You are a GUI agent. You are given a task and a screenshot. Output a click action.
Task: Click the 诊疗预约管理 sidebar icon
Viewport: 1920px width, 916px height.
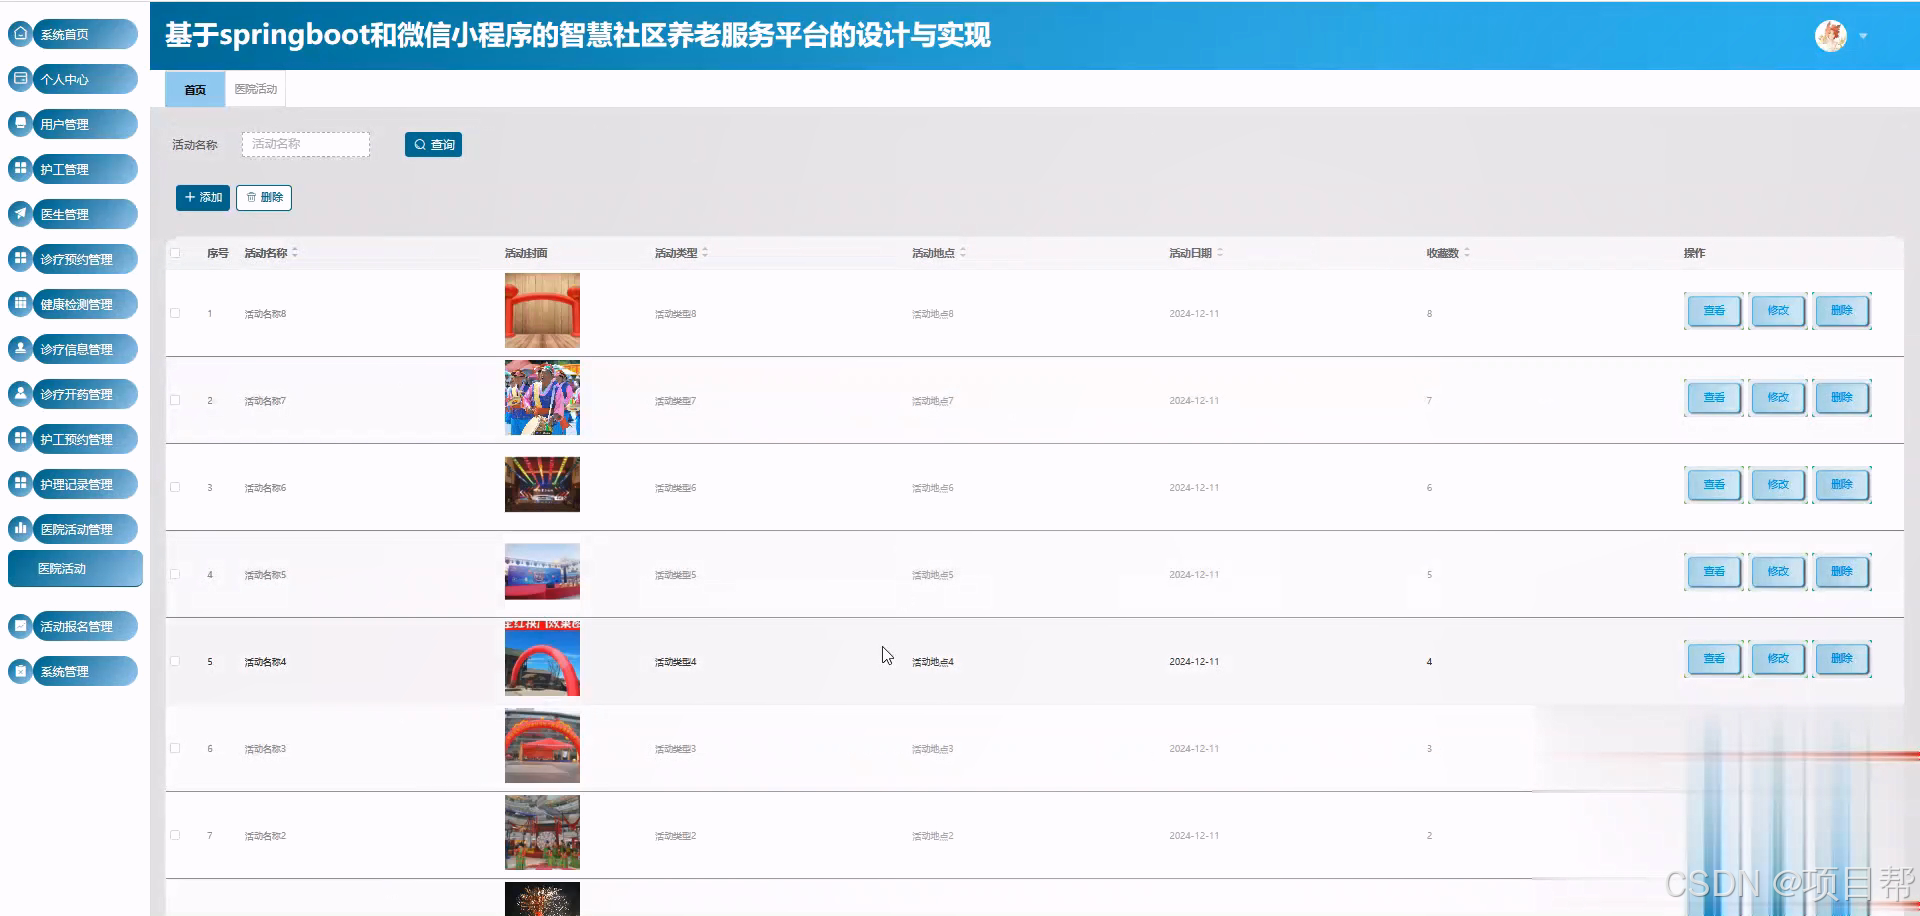tap(20, 258)
